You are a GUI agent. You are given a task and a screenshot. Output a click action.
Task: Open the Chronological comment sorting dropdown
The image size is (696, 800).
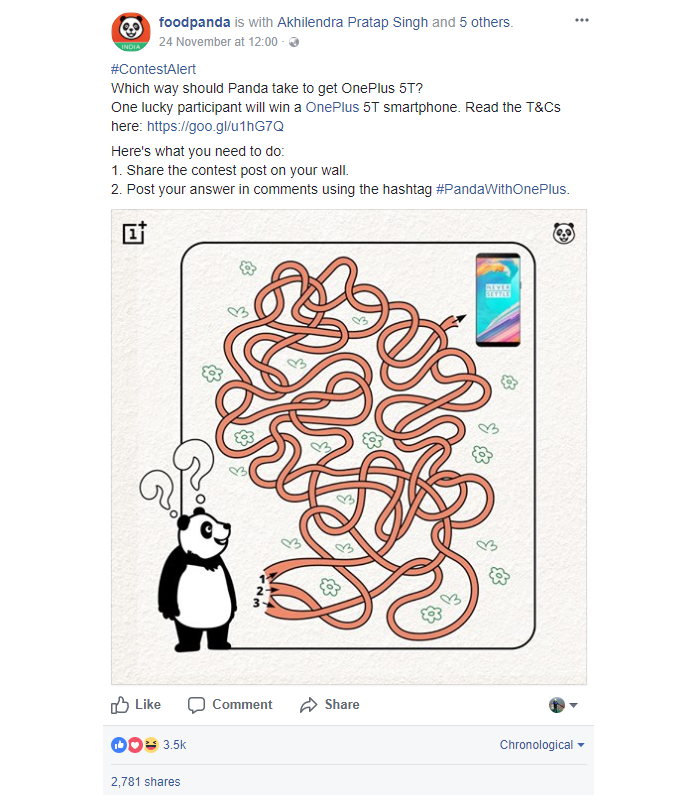(x=542, y=745)
